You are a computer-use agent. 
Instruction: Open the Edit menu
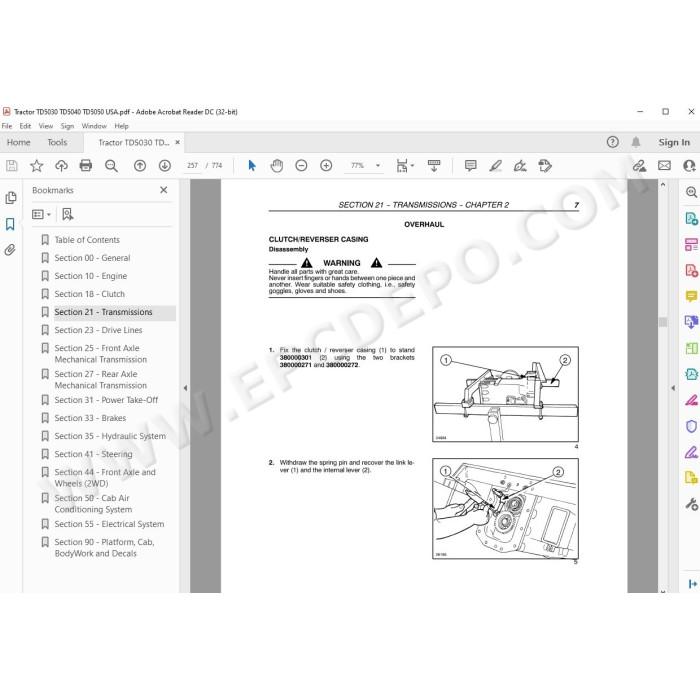click(25, 126)
